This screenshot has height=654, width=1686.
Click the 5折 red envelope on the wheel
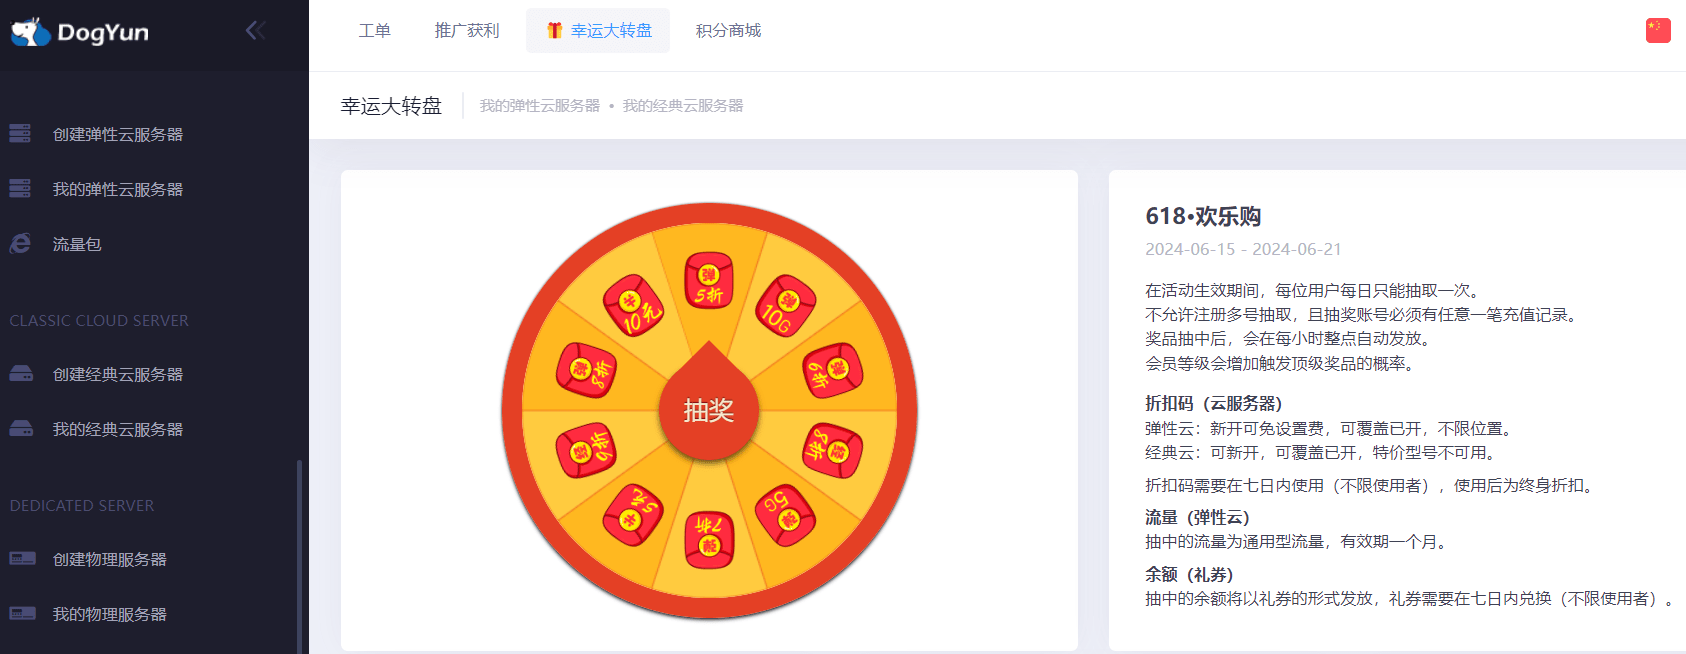pyautogui.click(x=709, y=280)
